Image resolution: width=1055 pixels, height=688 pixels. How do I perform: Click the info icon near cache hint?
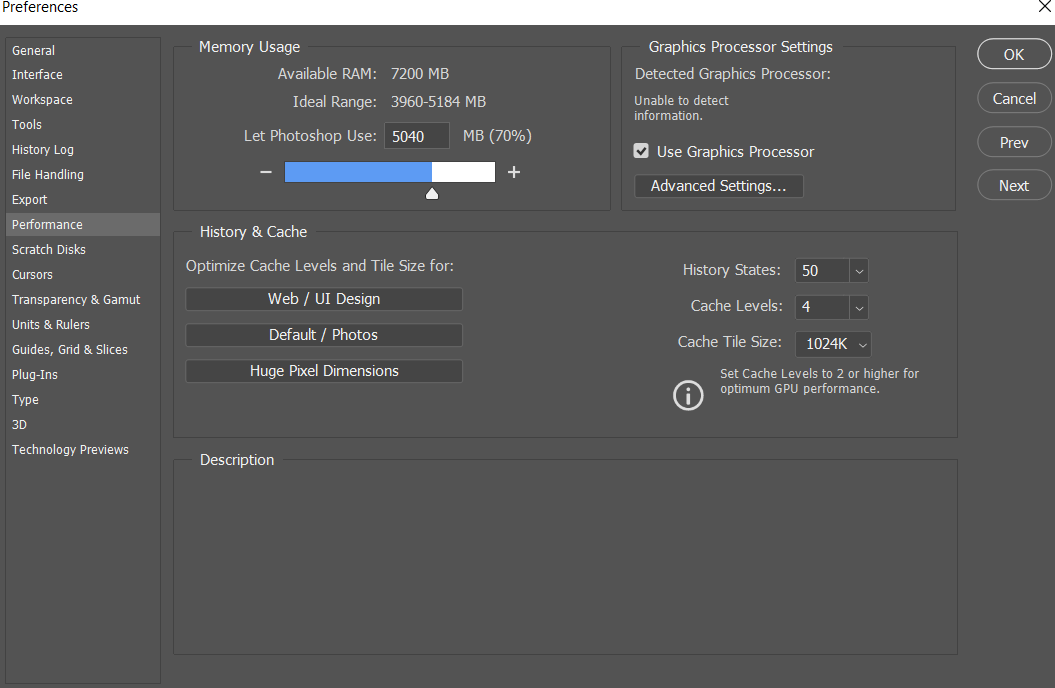pos(688,395)
